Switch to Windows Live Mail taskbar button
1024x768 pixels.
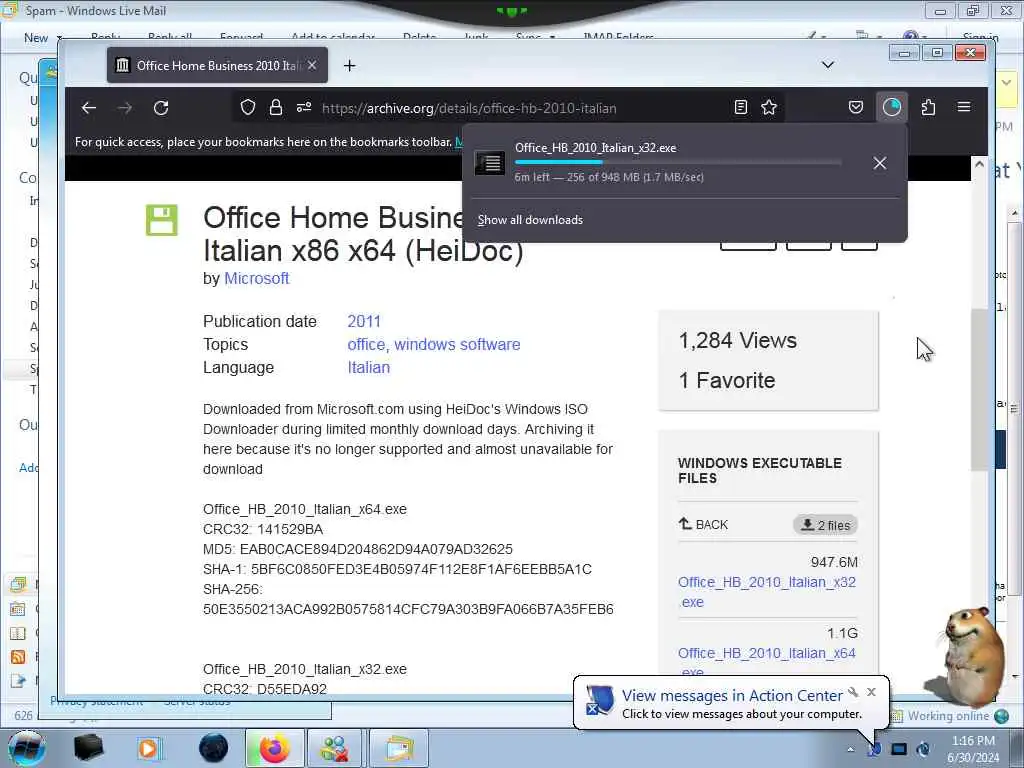tap(399, 748)
